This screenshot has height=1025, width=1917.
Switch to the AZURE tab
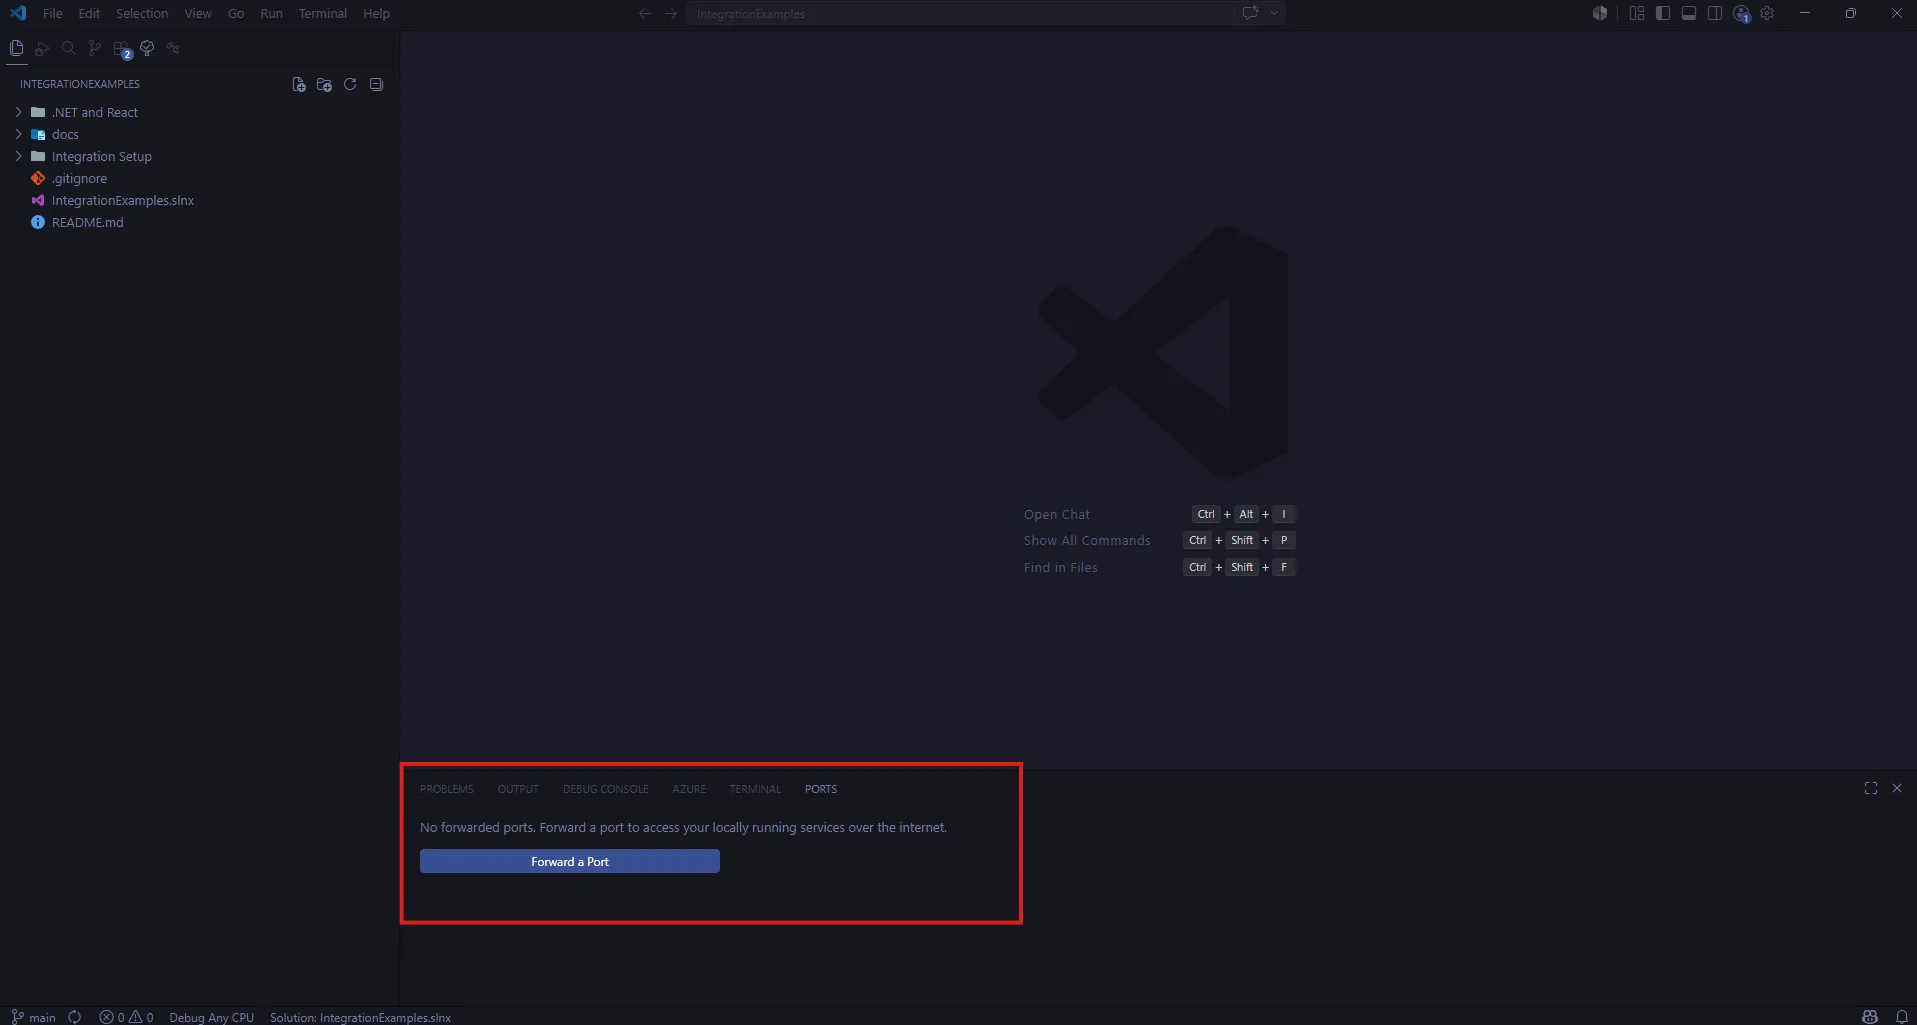(689, 789)
